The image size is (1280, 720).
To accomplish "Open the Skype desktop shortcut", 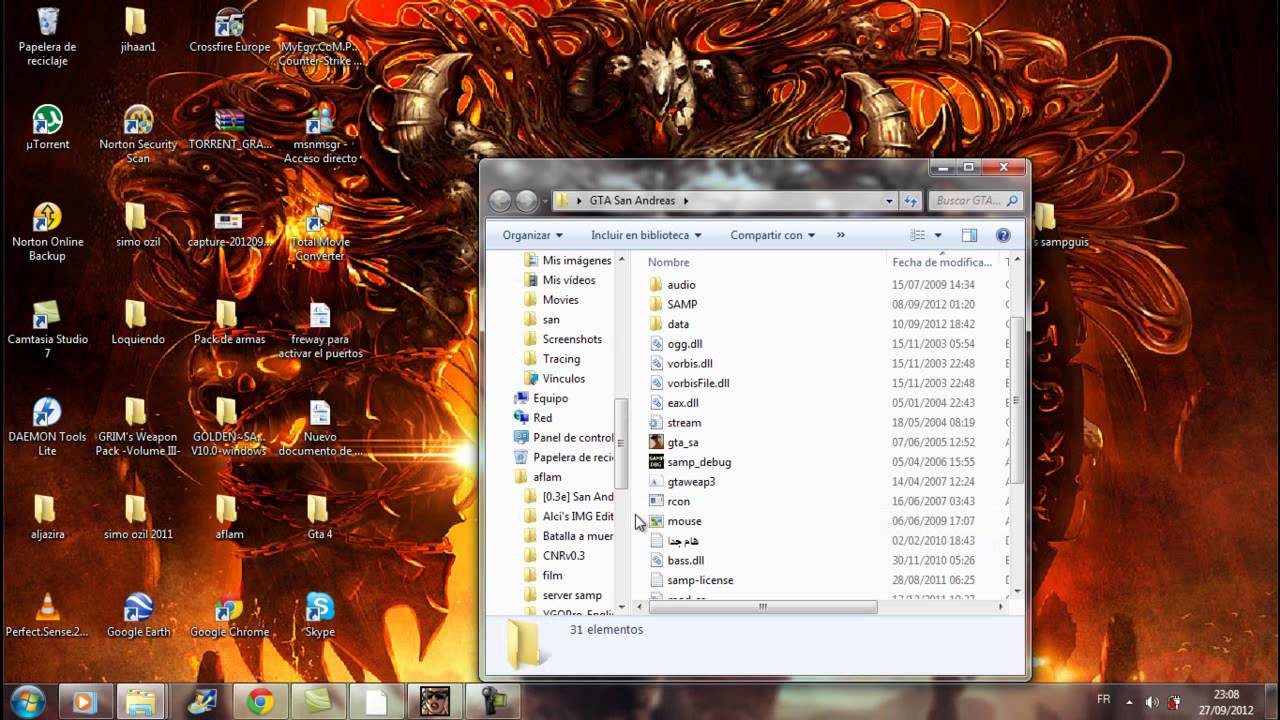I will (x=320, y=615).
